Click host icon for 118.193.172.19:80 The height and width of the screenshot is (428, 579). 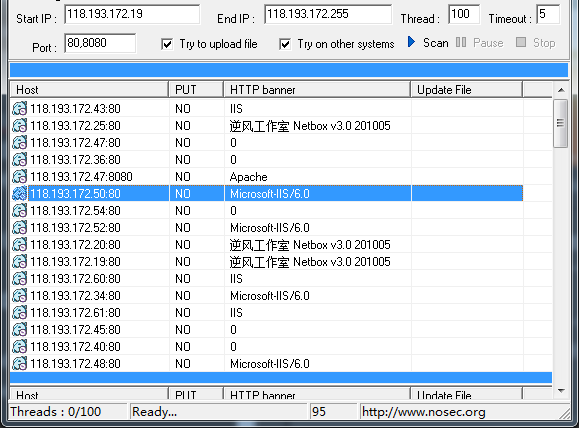click(20, 261)
